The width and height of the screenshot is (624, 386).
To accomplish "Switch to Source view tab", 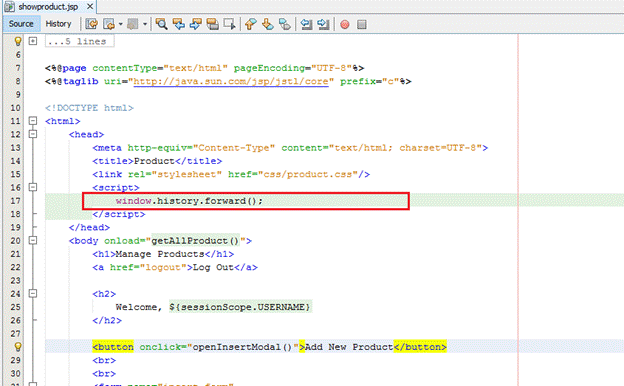I will (21, 24).
